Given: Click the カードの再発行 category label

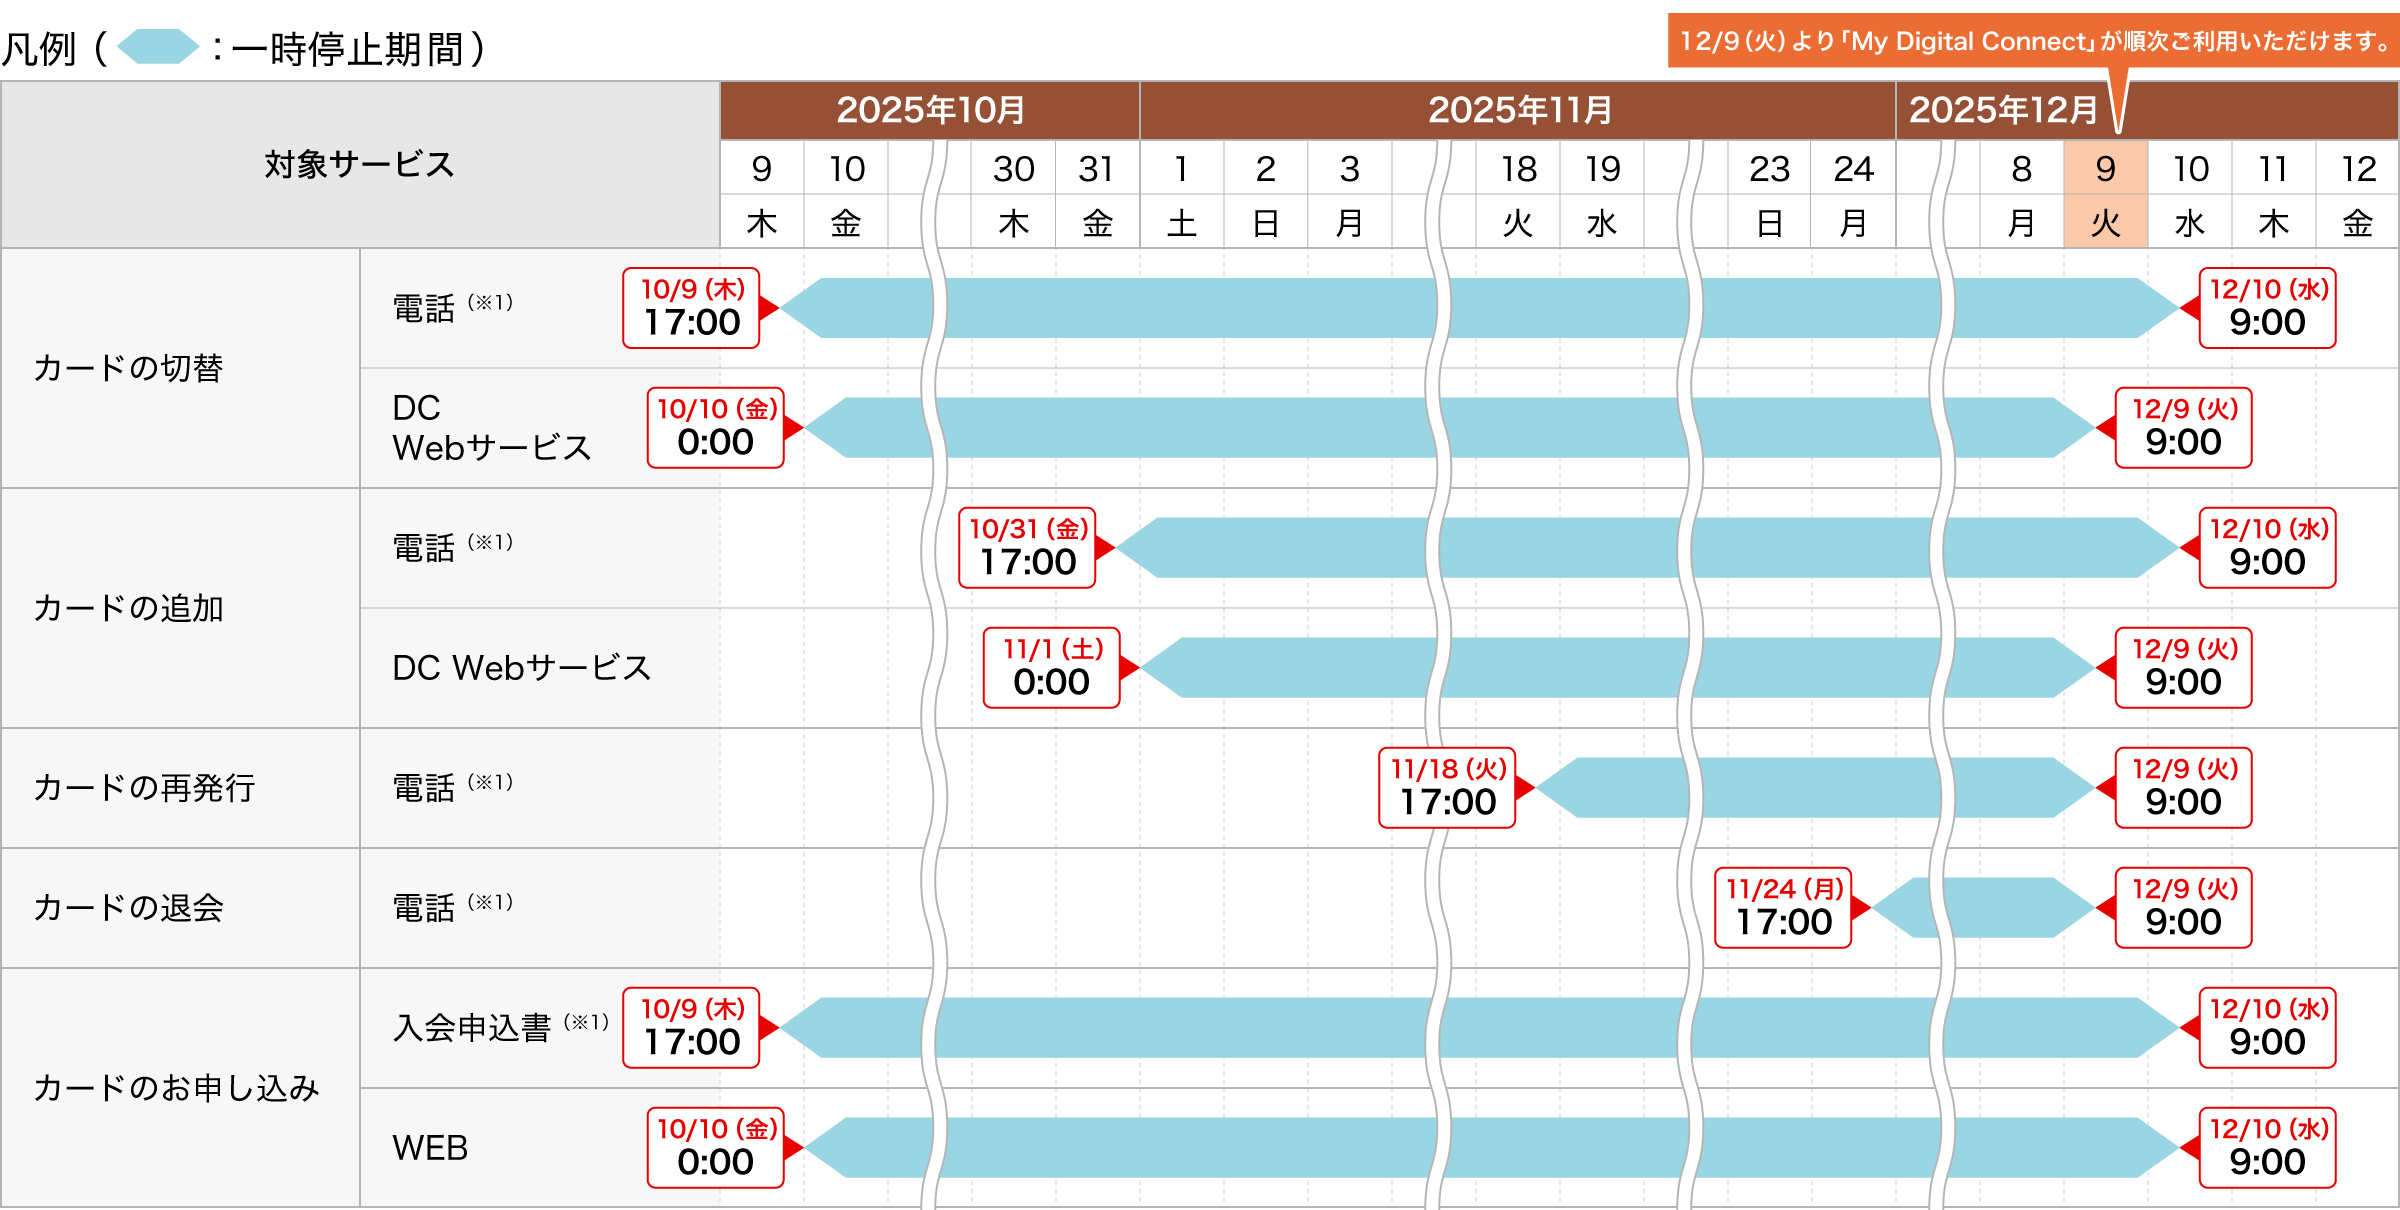Looking at the screenshot, I should [144, 788].
